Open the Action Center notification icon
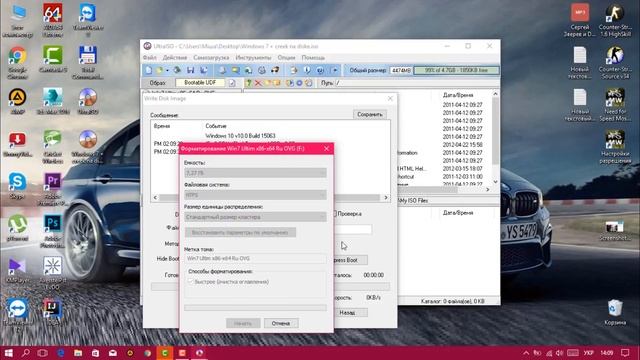Viewport: 640px width, 360px height. 625,353
